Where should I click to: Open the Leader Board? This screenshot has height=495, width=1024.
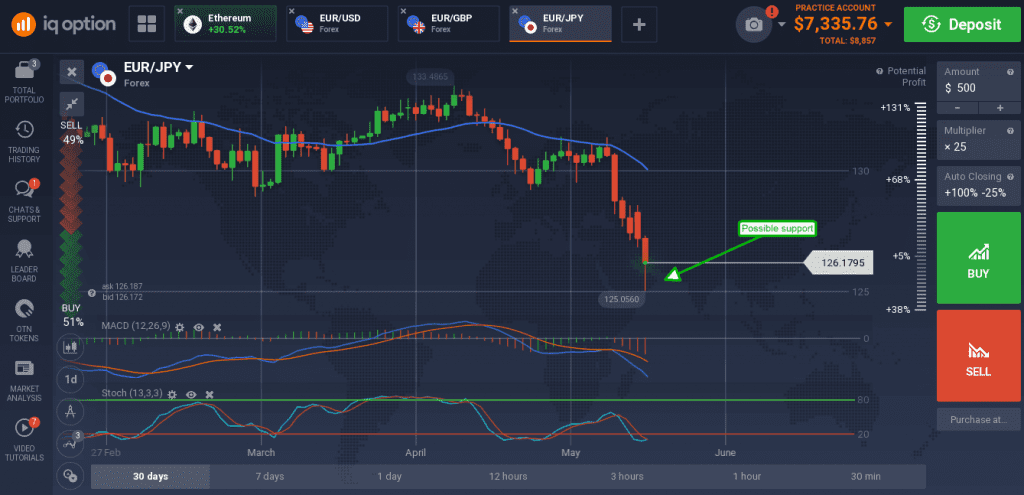point(24,261)
